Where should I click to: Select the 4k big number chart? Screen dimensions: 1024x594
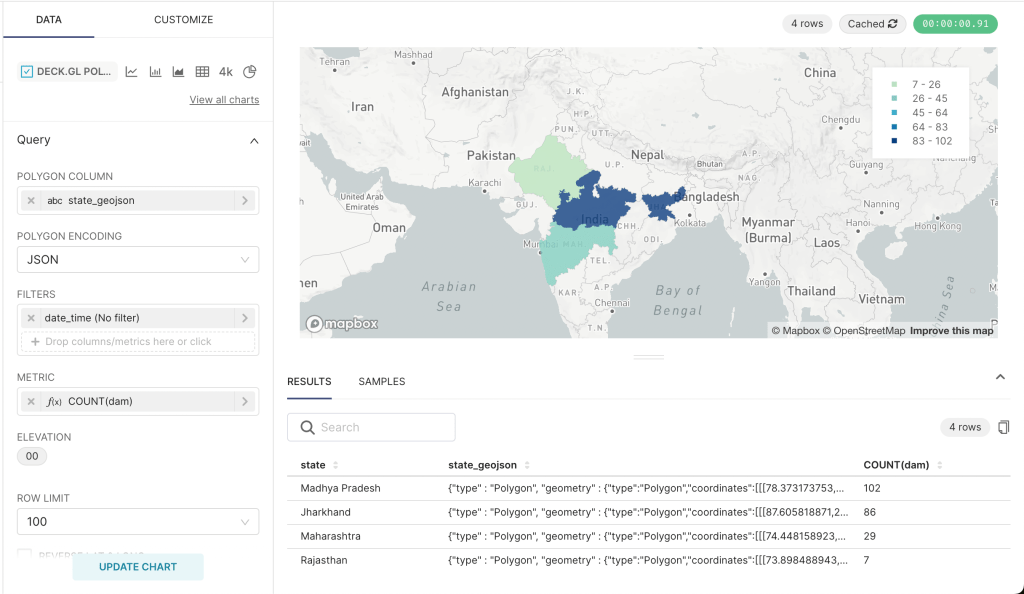(x=226, y=72)
